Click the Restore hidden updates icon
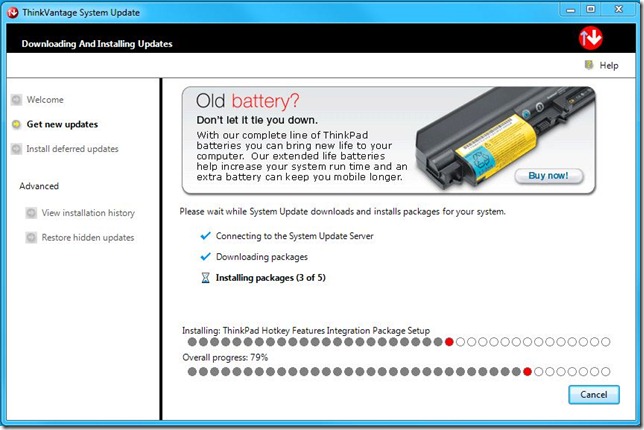 click(31, 237)
